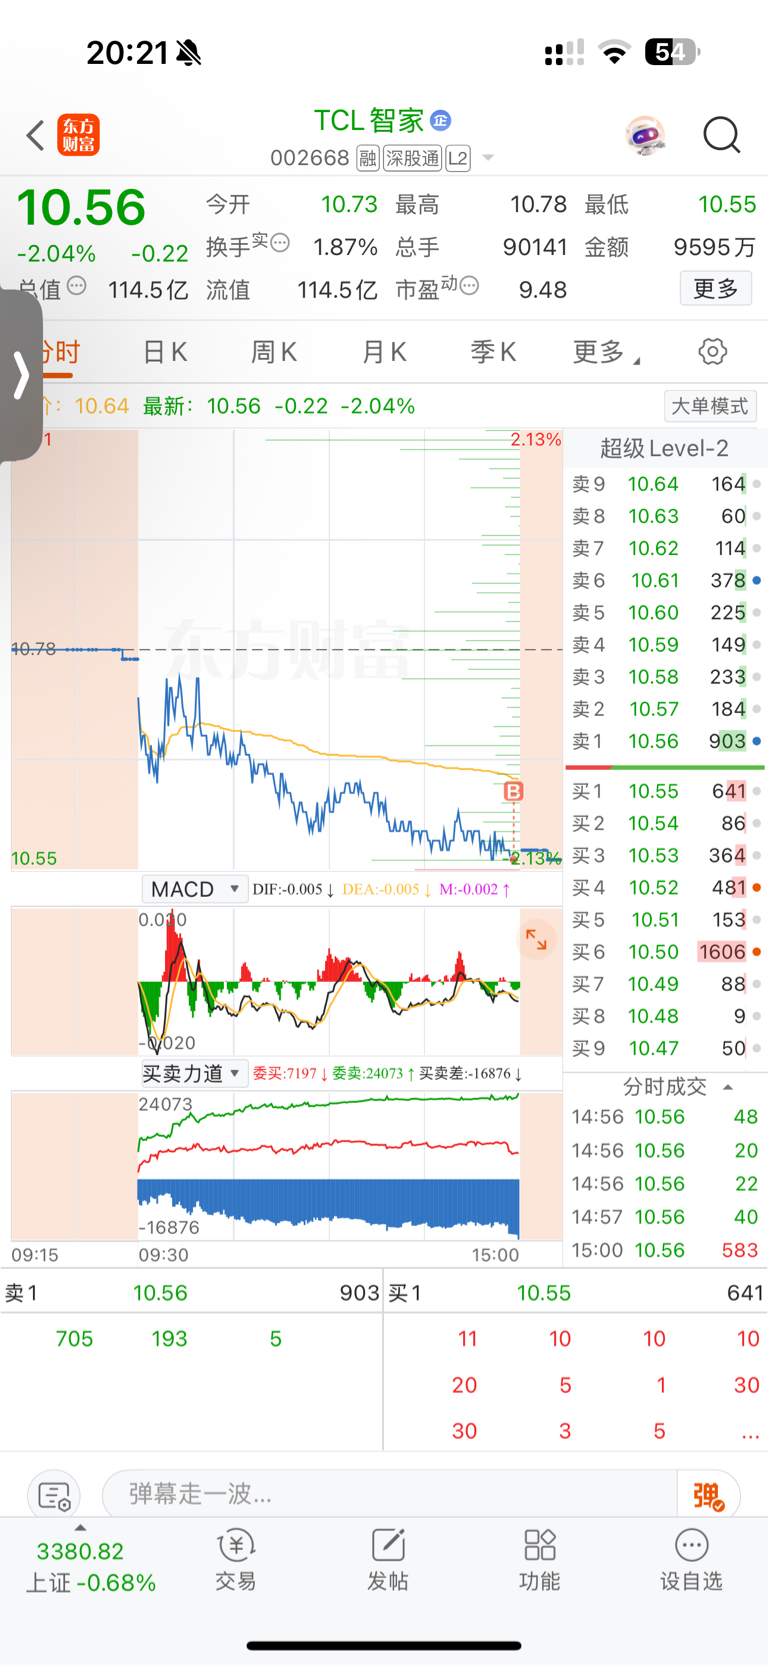Select 买4 row at 10.52
The width and height of the screenshot is (768, 1665).
pos(666,888)
